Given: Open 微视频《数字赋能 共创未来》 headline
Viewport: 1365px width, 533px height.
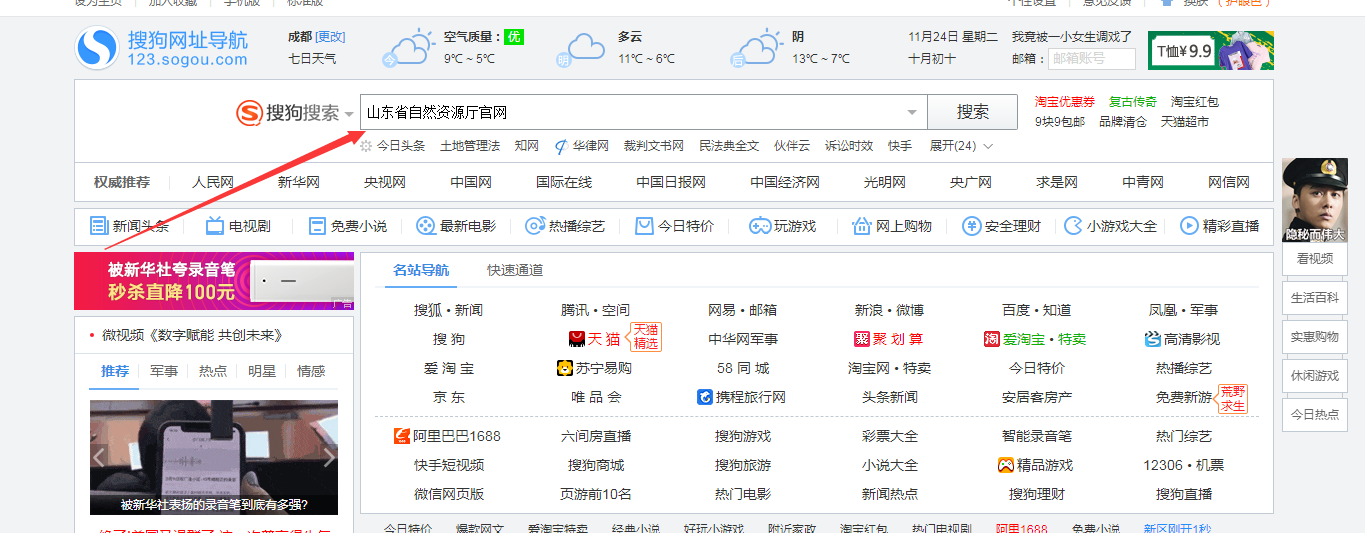Looking at the screenshot, I should point(192,335).
